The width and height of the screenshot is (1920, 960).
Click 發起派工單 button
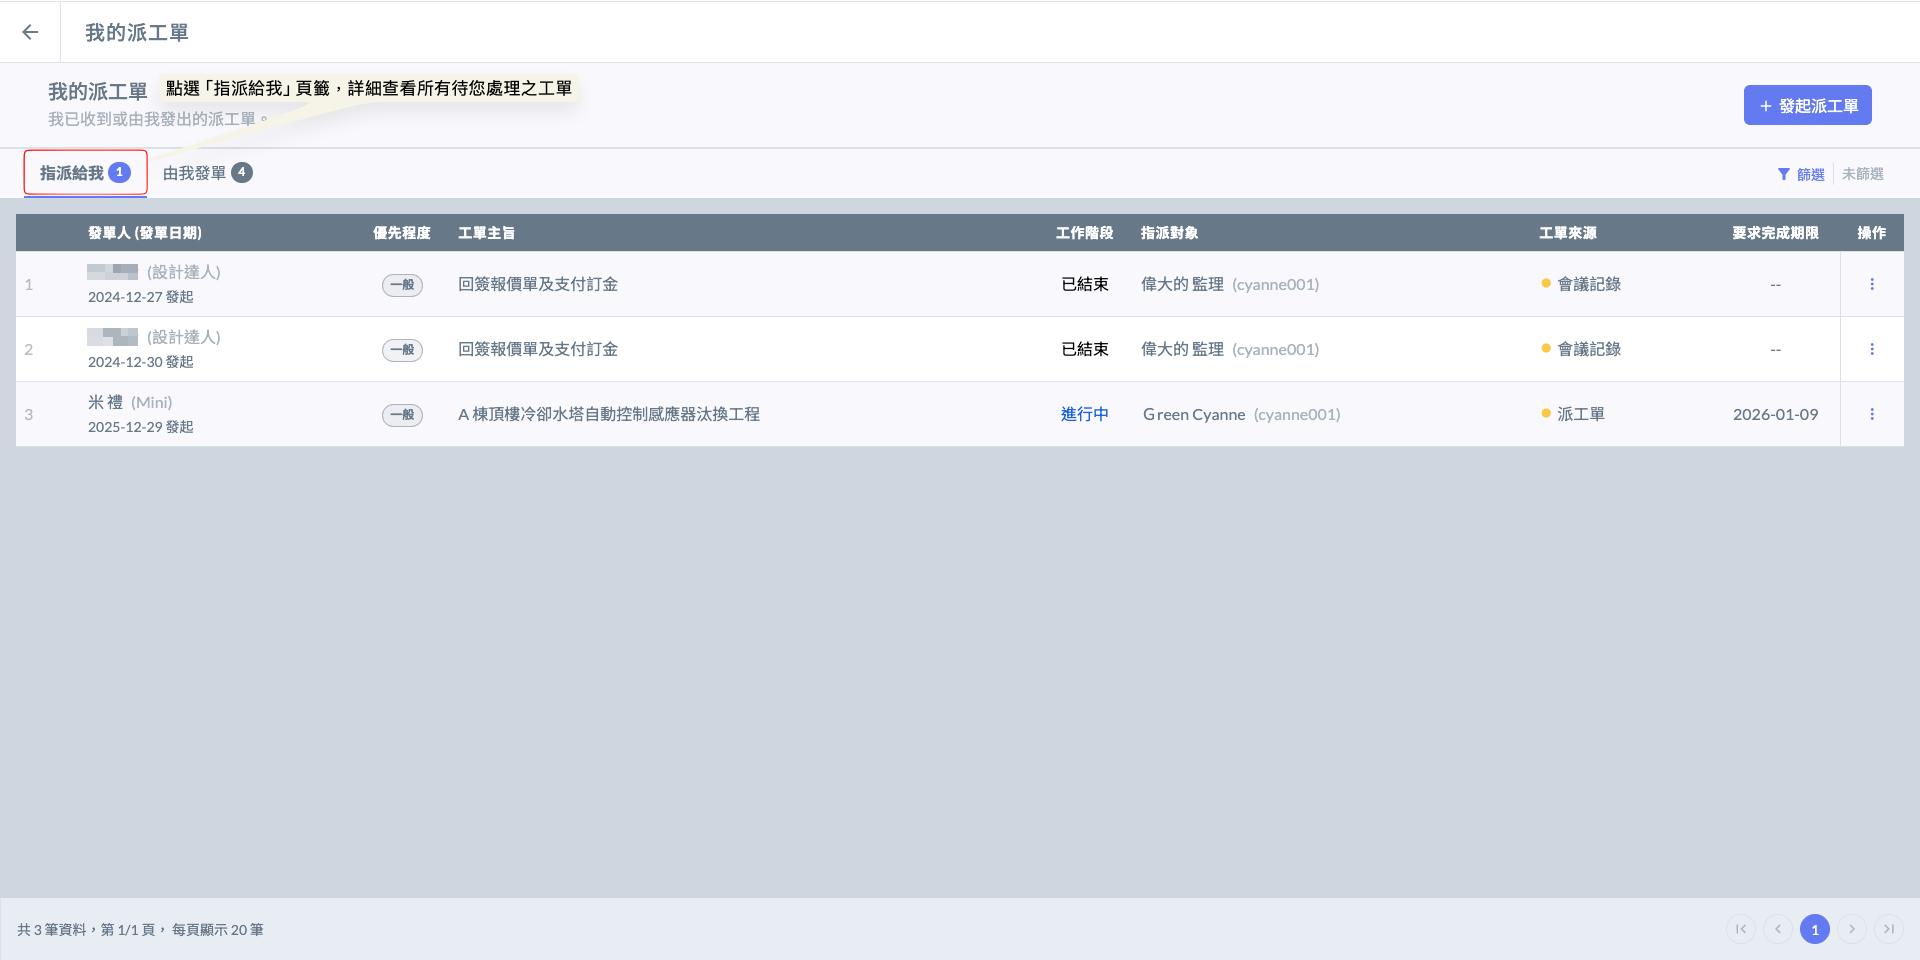(1807, 105)
